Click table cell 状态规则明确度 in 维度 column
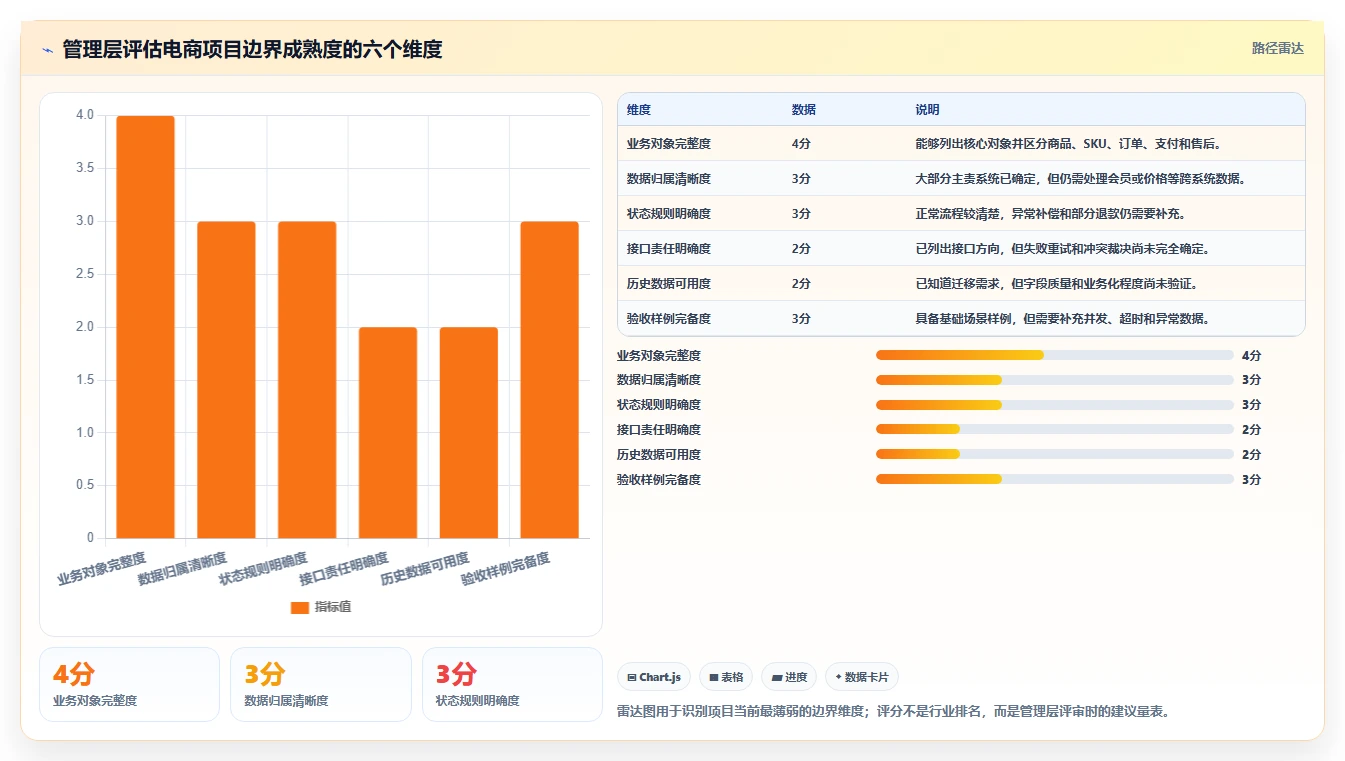The image size is (1345, 761). coord(669,214)
